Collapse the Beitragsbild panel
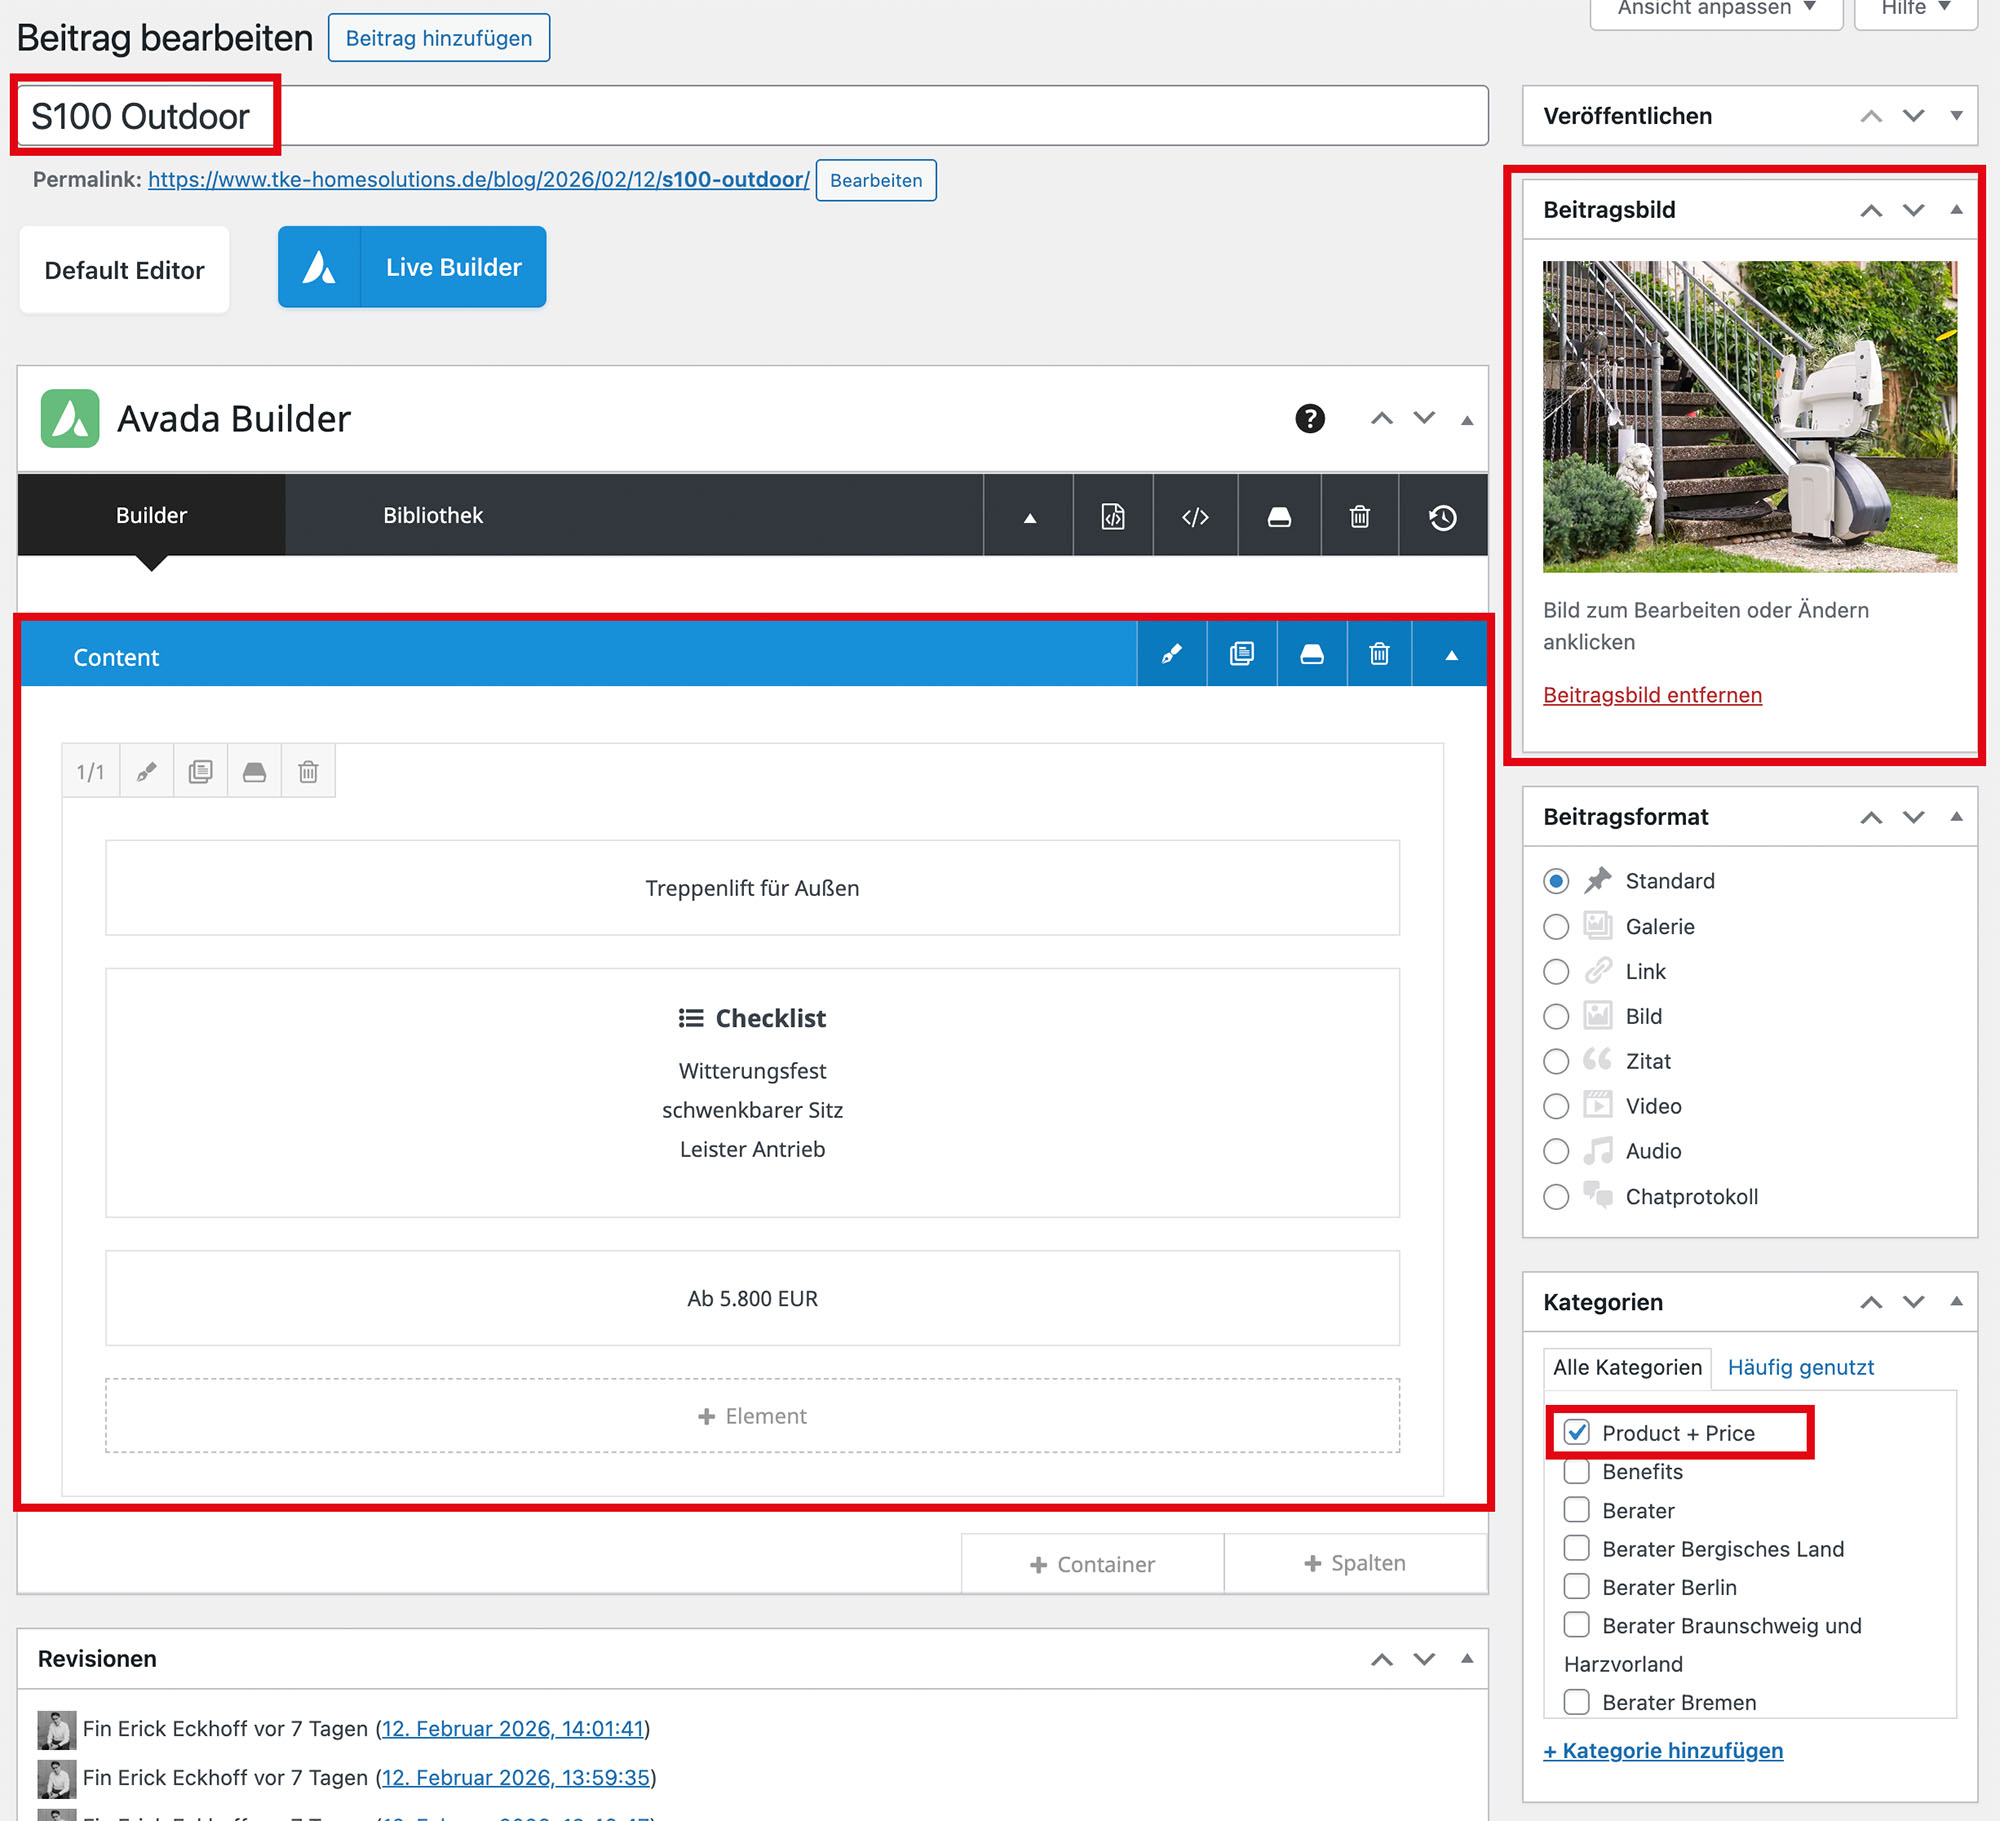The height and width of the screenshot is (1821, 2000). click(1956, 210)
